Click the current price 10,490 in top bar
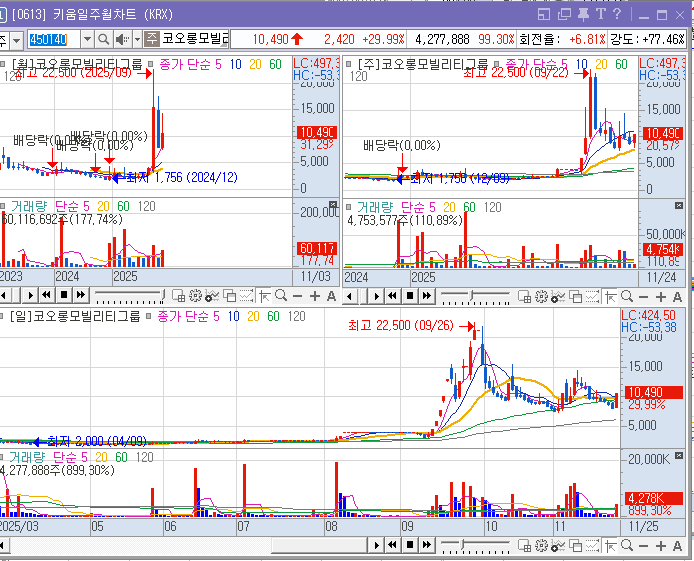The width and height of the screenshot is (694, 561). click(270, 39)
